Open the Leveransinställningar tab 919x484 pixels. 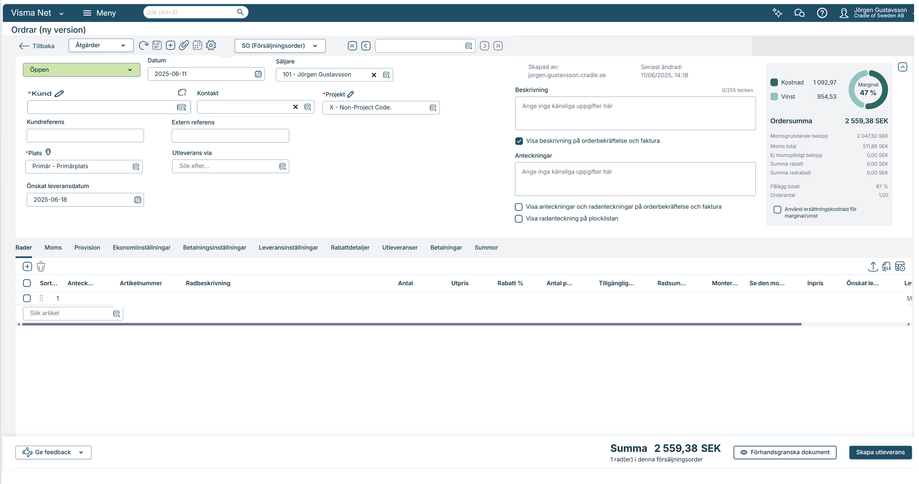point(288,248)
